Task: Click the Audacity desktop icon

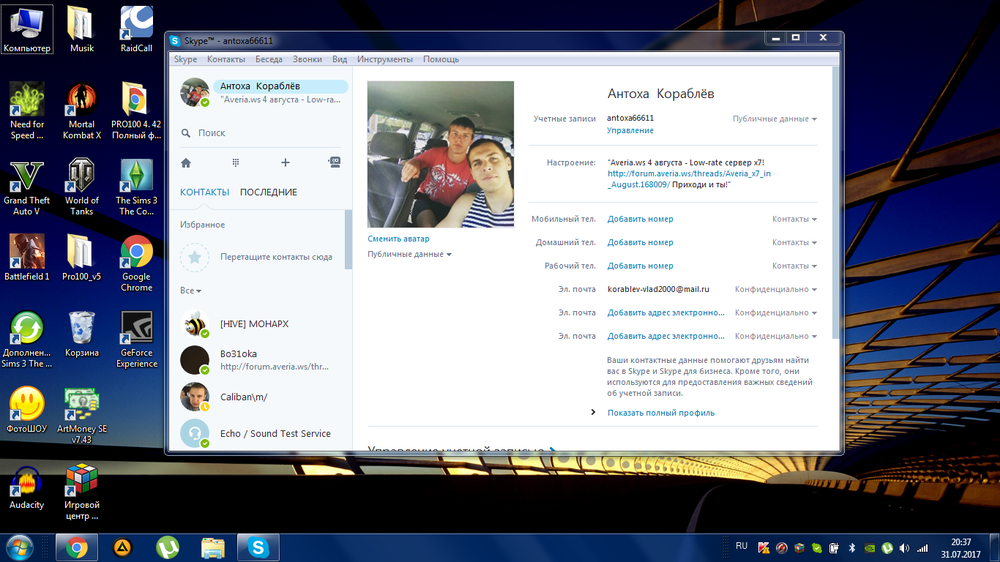Action: pos(27,484)
